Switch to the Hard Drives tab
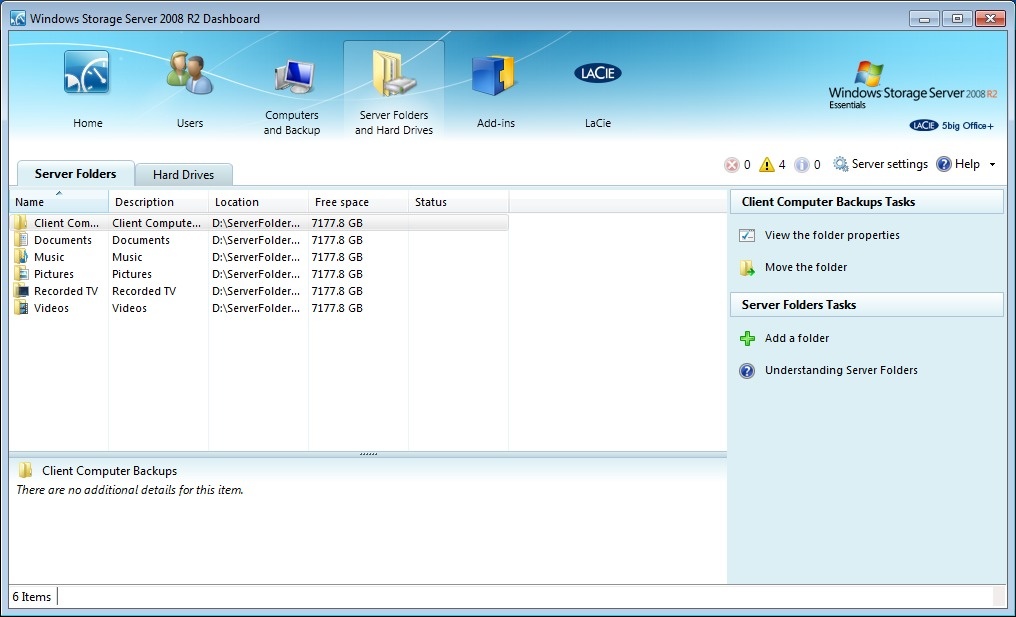The width and height of the screenshot is (1016, 617). point(183,175)
